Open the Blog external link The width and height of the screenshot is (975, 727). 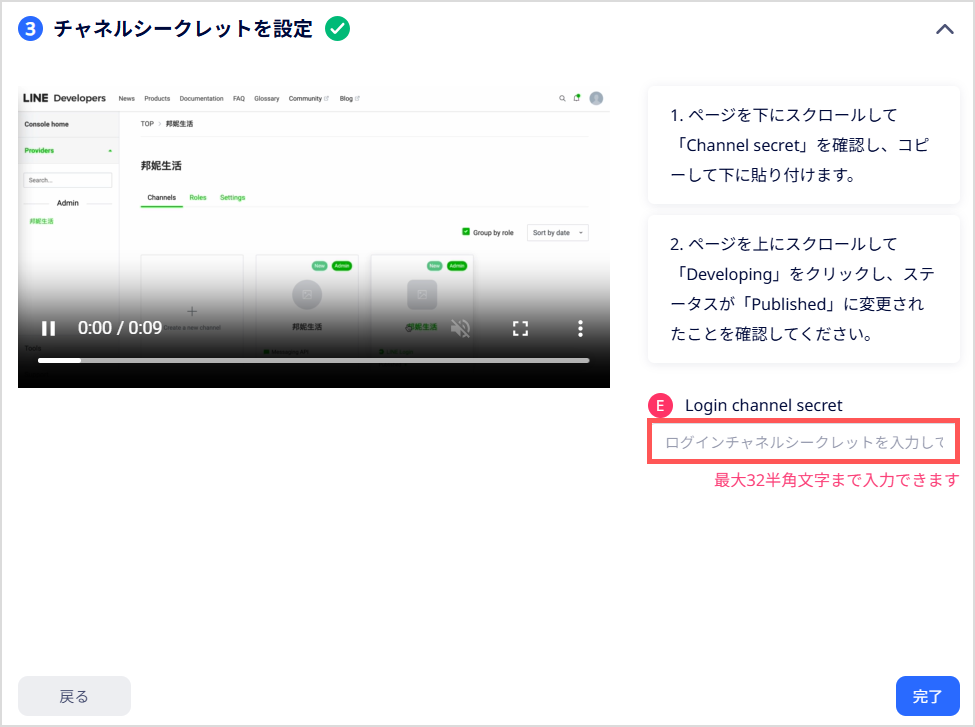pos(349,98)
